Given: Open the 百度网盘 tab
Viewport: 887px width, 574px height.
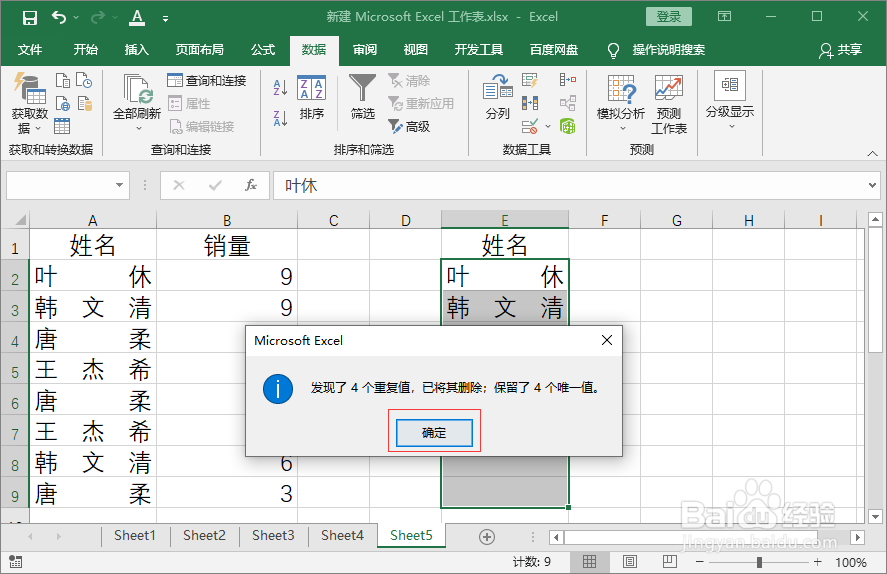Looking at the screenshot, I should pyautogui.click(x=554, y=50).
